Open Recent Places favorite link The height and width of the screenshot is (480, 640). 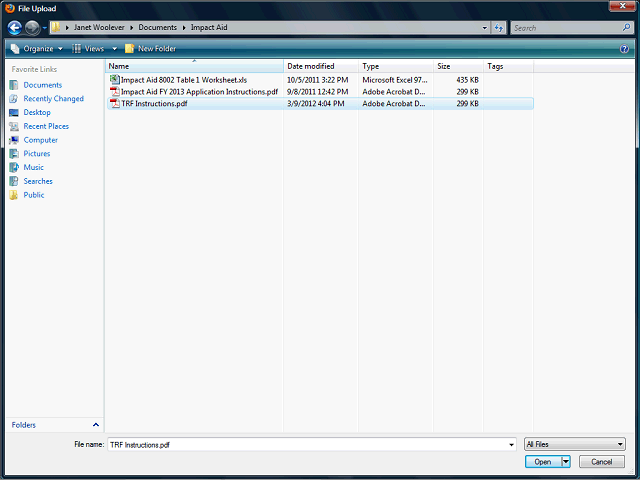(46, 126)
